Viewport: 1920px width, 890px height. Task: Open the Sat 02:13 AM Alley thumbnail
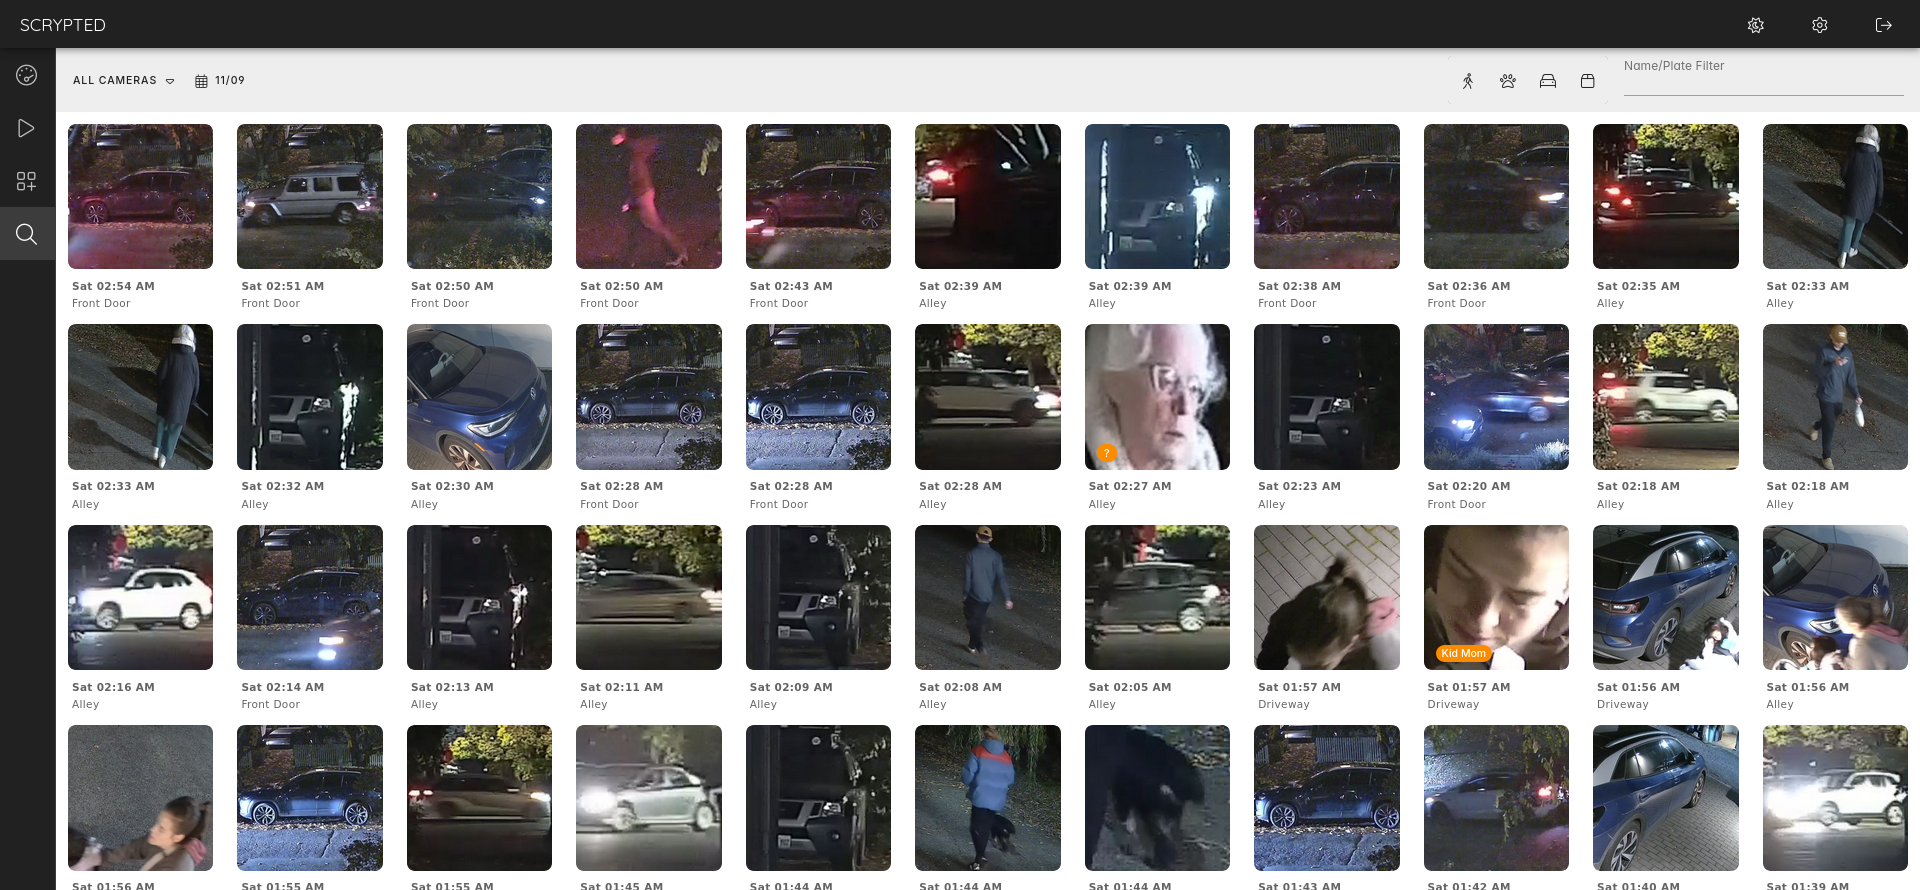(479, 597)
